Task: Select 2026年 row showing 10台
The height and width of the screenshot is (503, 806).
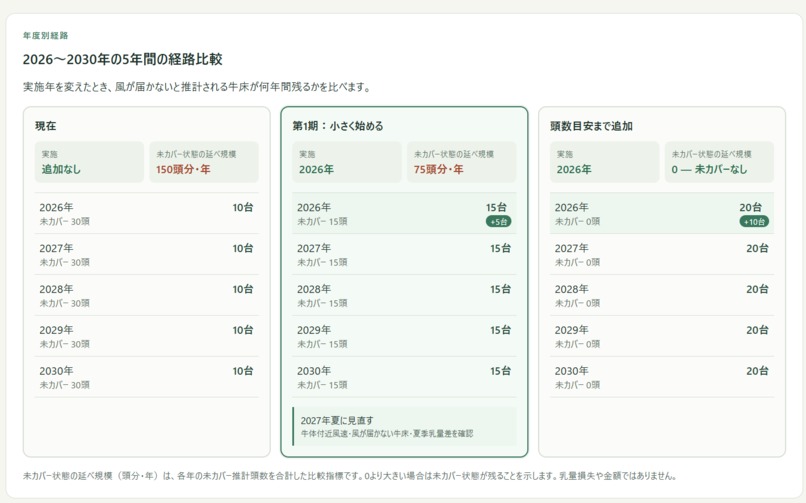Action: tap(146, 214)
